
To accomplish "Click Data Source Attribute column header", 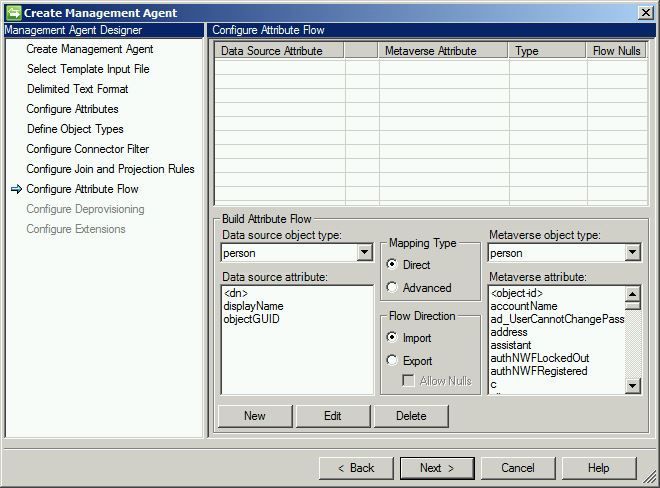I will (x=279, y=51).
